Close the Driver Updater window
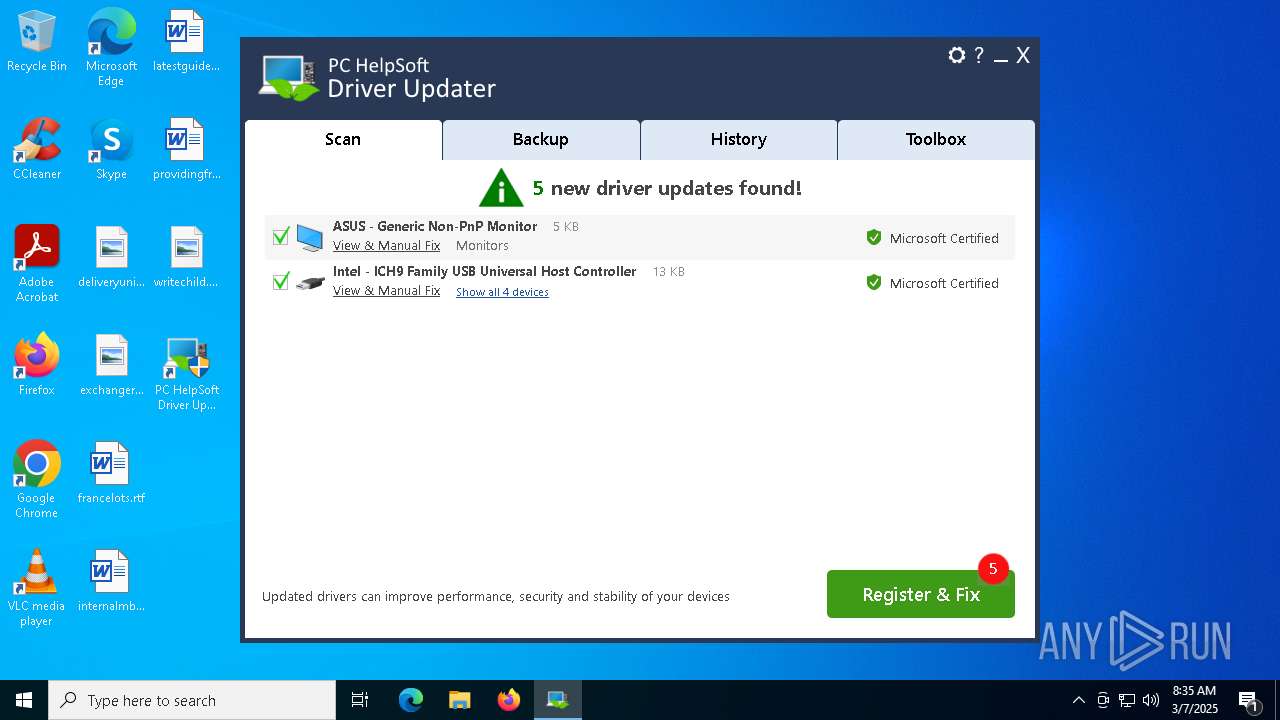The width and height of the screenshot is (1280, 720). (x=1023, y=56)
